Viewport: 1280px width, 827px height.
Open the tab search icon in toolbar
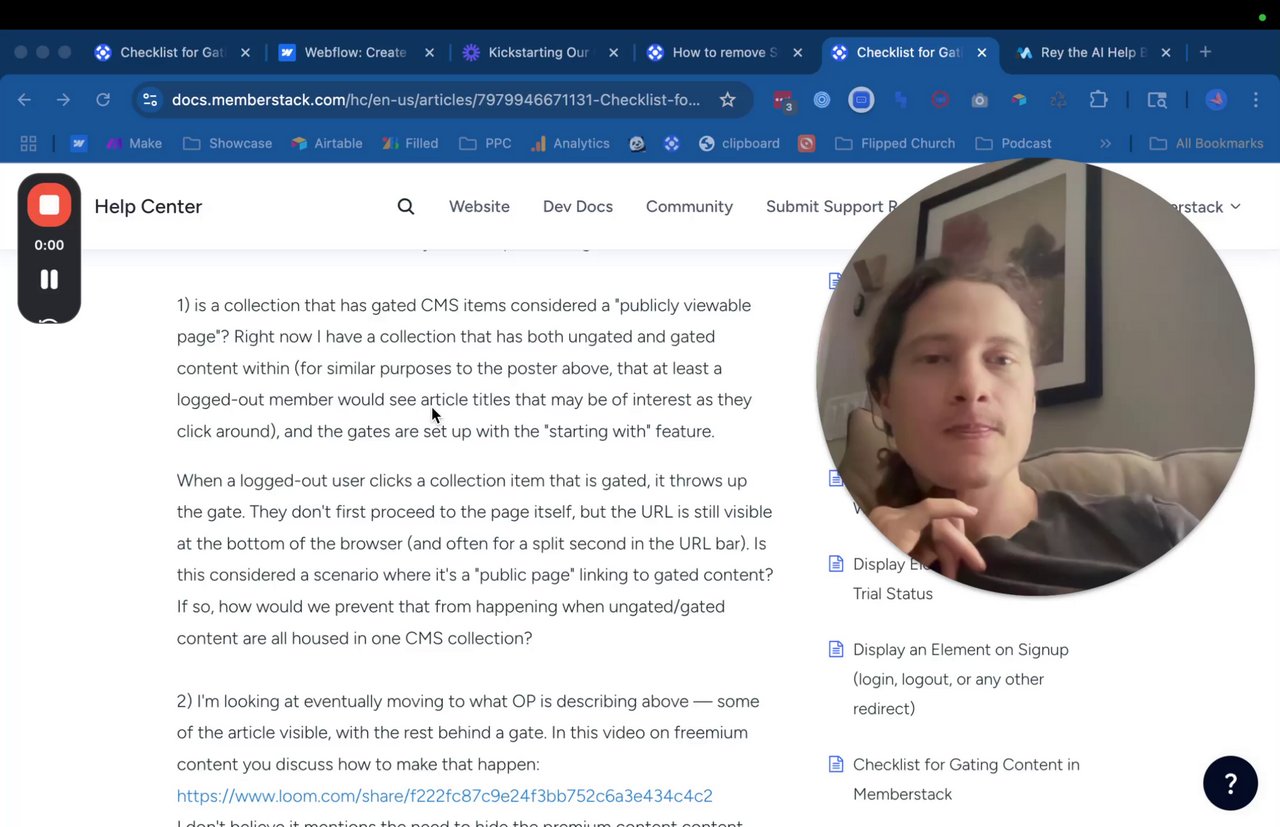[x=1157, y=100]
